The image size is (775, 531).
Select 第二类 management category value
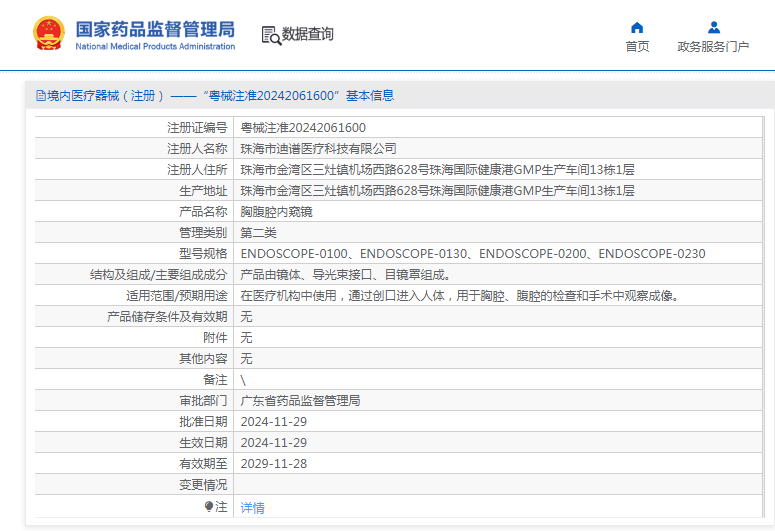coord(258,233)
